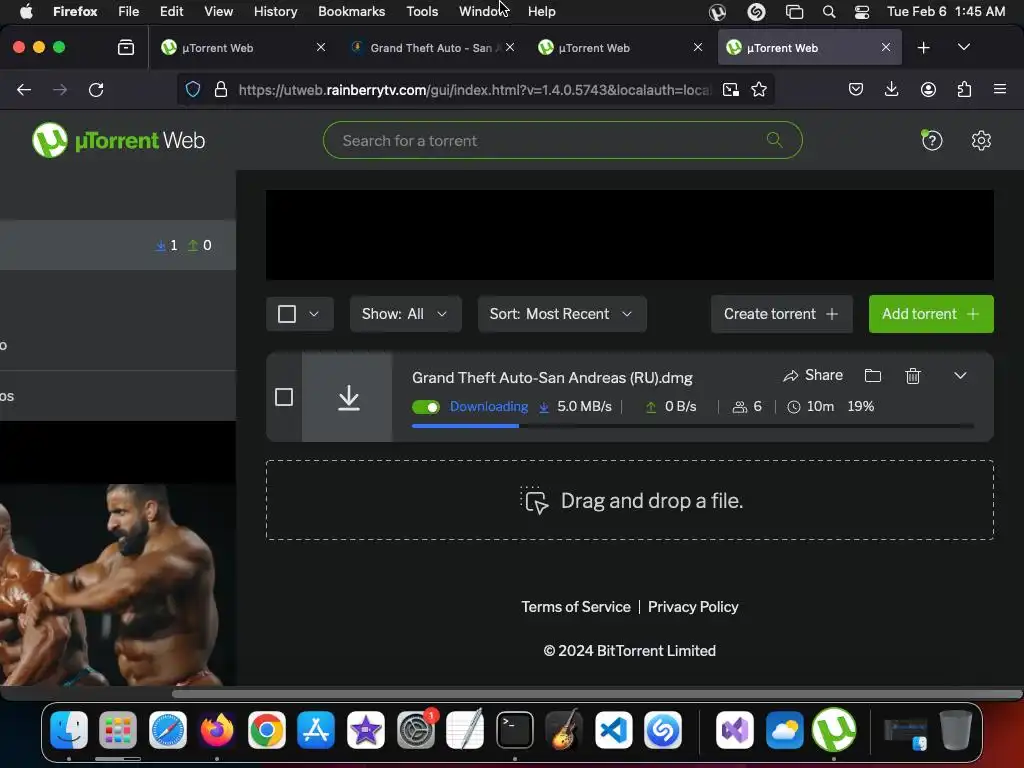This screenshot has width=1024, height=768.
Task: Open Control Center in the menu bar
Action: click(862, 12)
